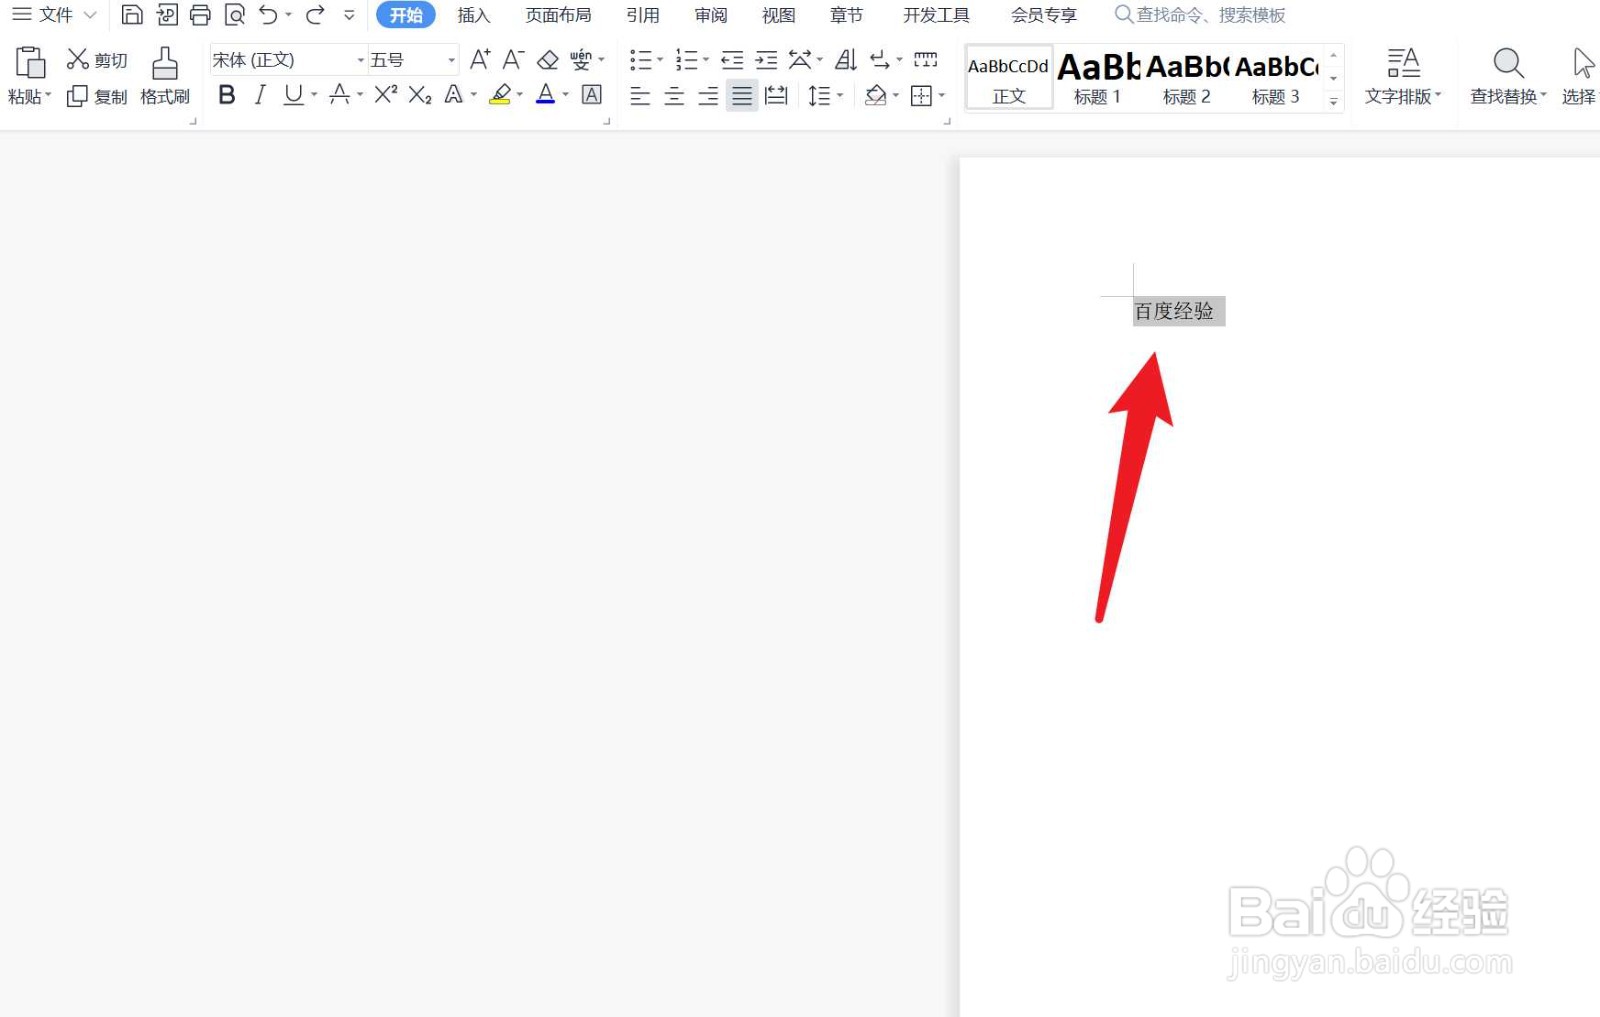Image resolution: width=1600 pixels, height=1017 pixels.
Task: Click the Paste clipboard icon
Action: 30,62
